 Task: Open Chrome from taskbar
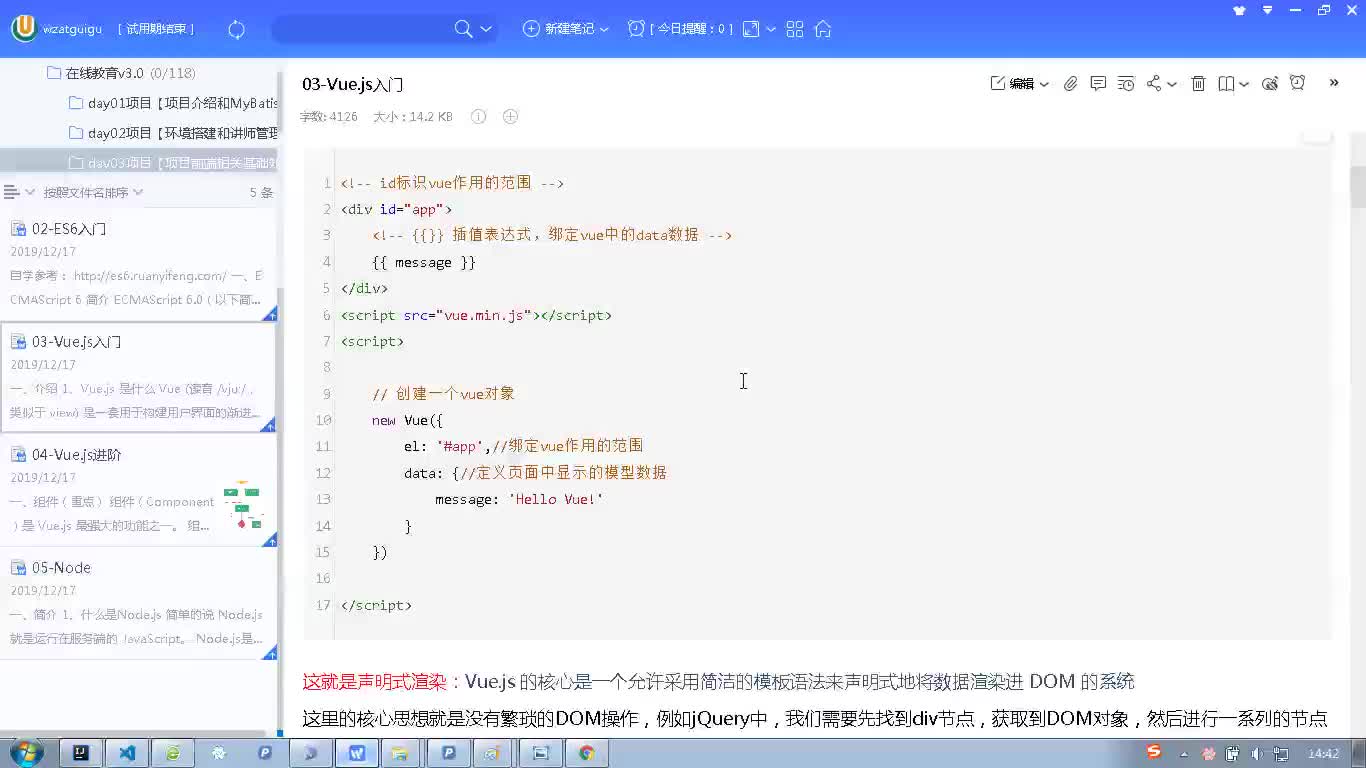coord(587,753)
